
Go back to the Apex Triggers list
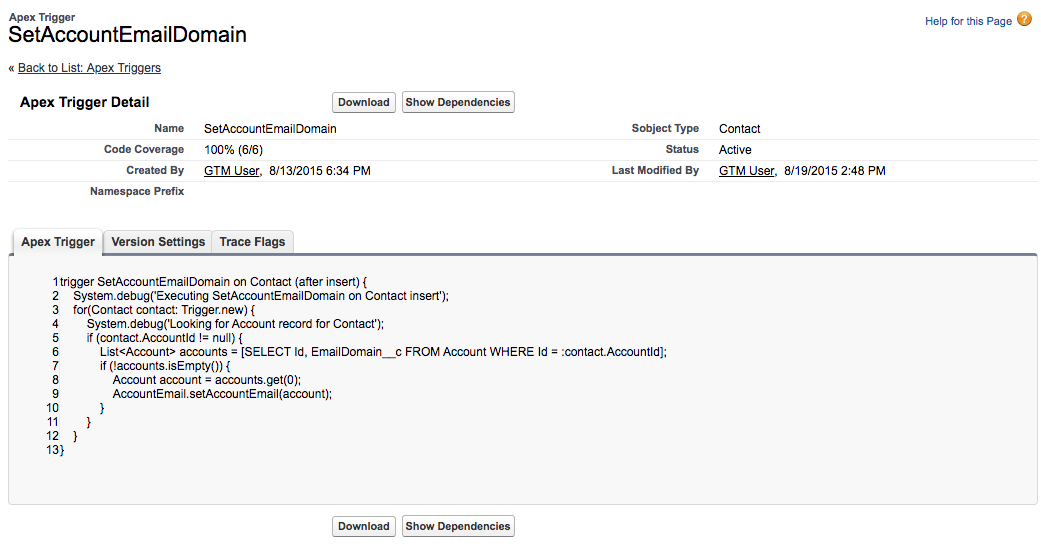tap(89, 68)
